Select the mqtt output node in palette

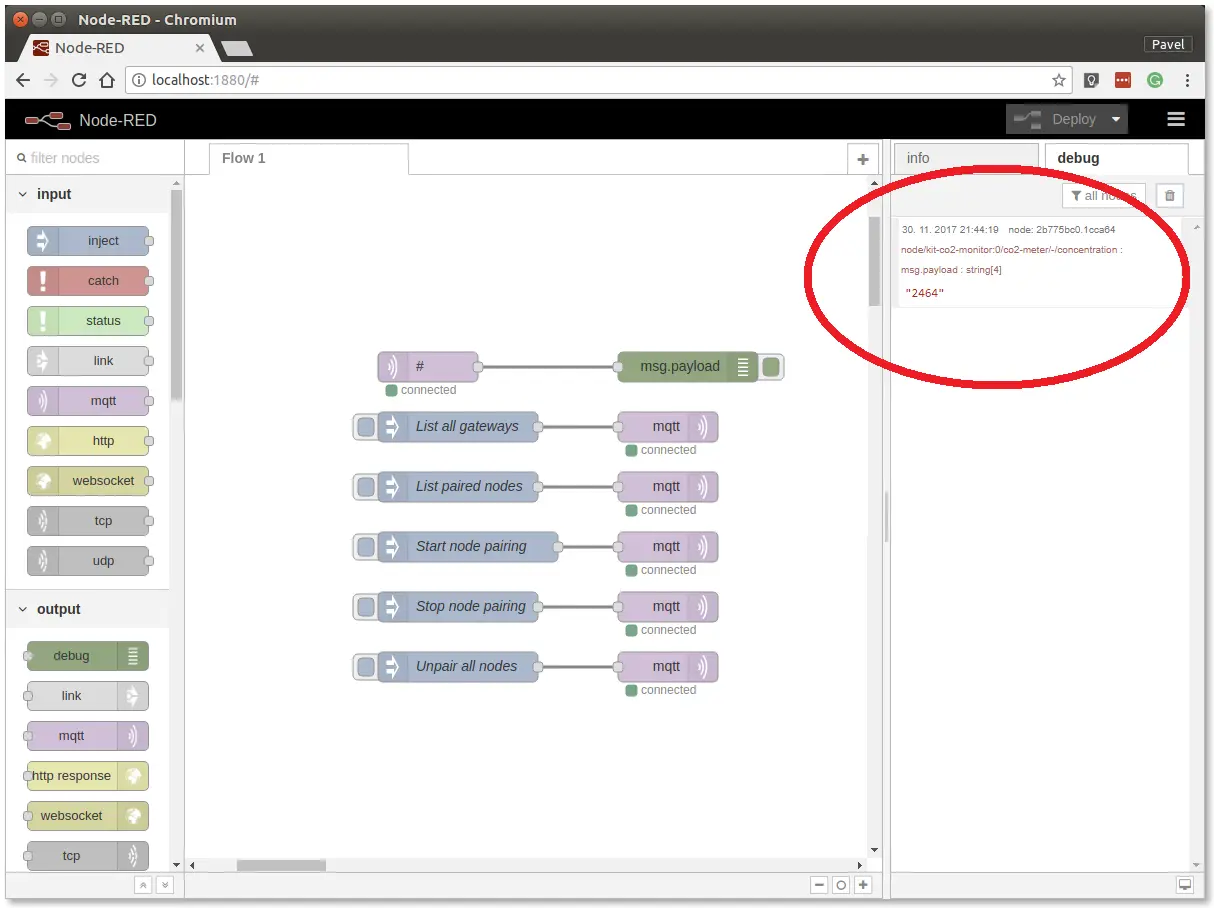pyautogui.click(x=88, y=736)
